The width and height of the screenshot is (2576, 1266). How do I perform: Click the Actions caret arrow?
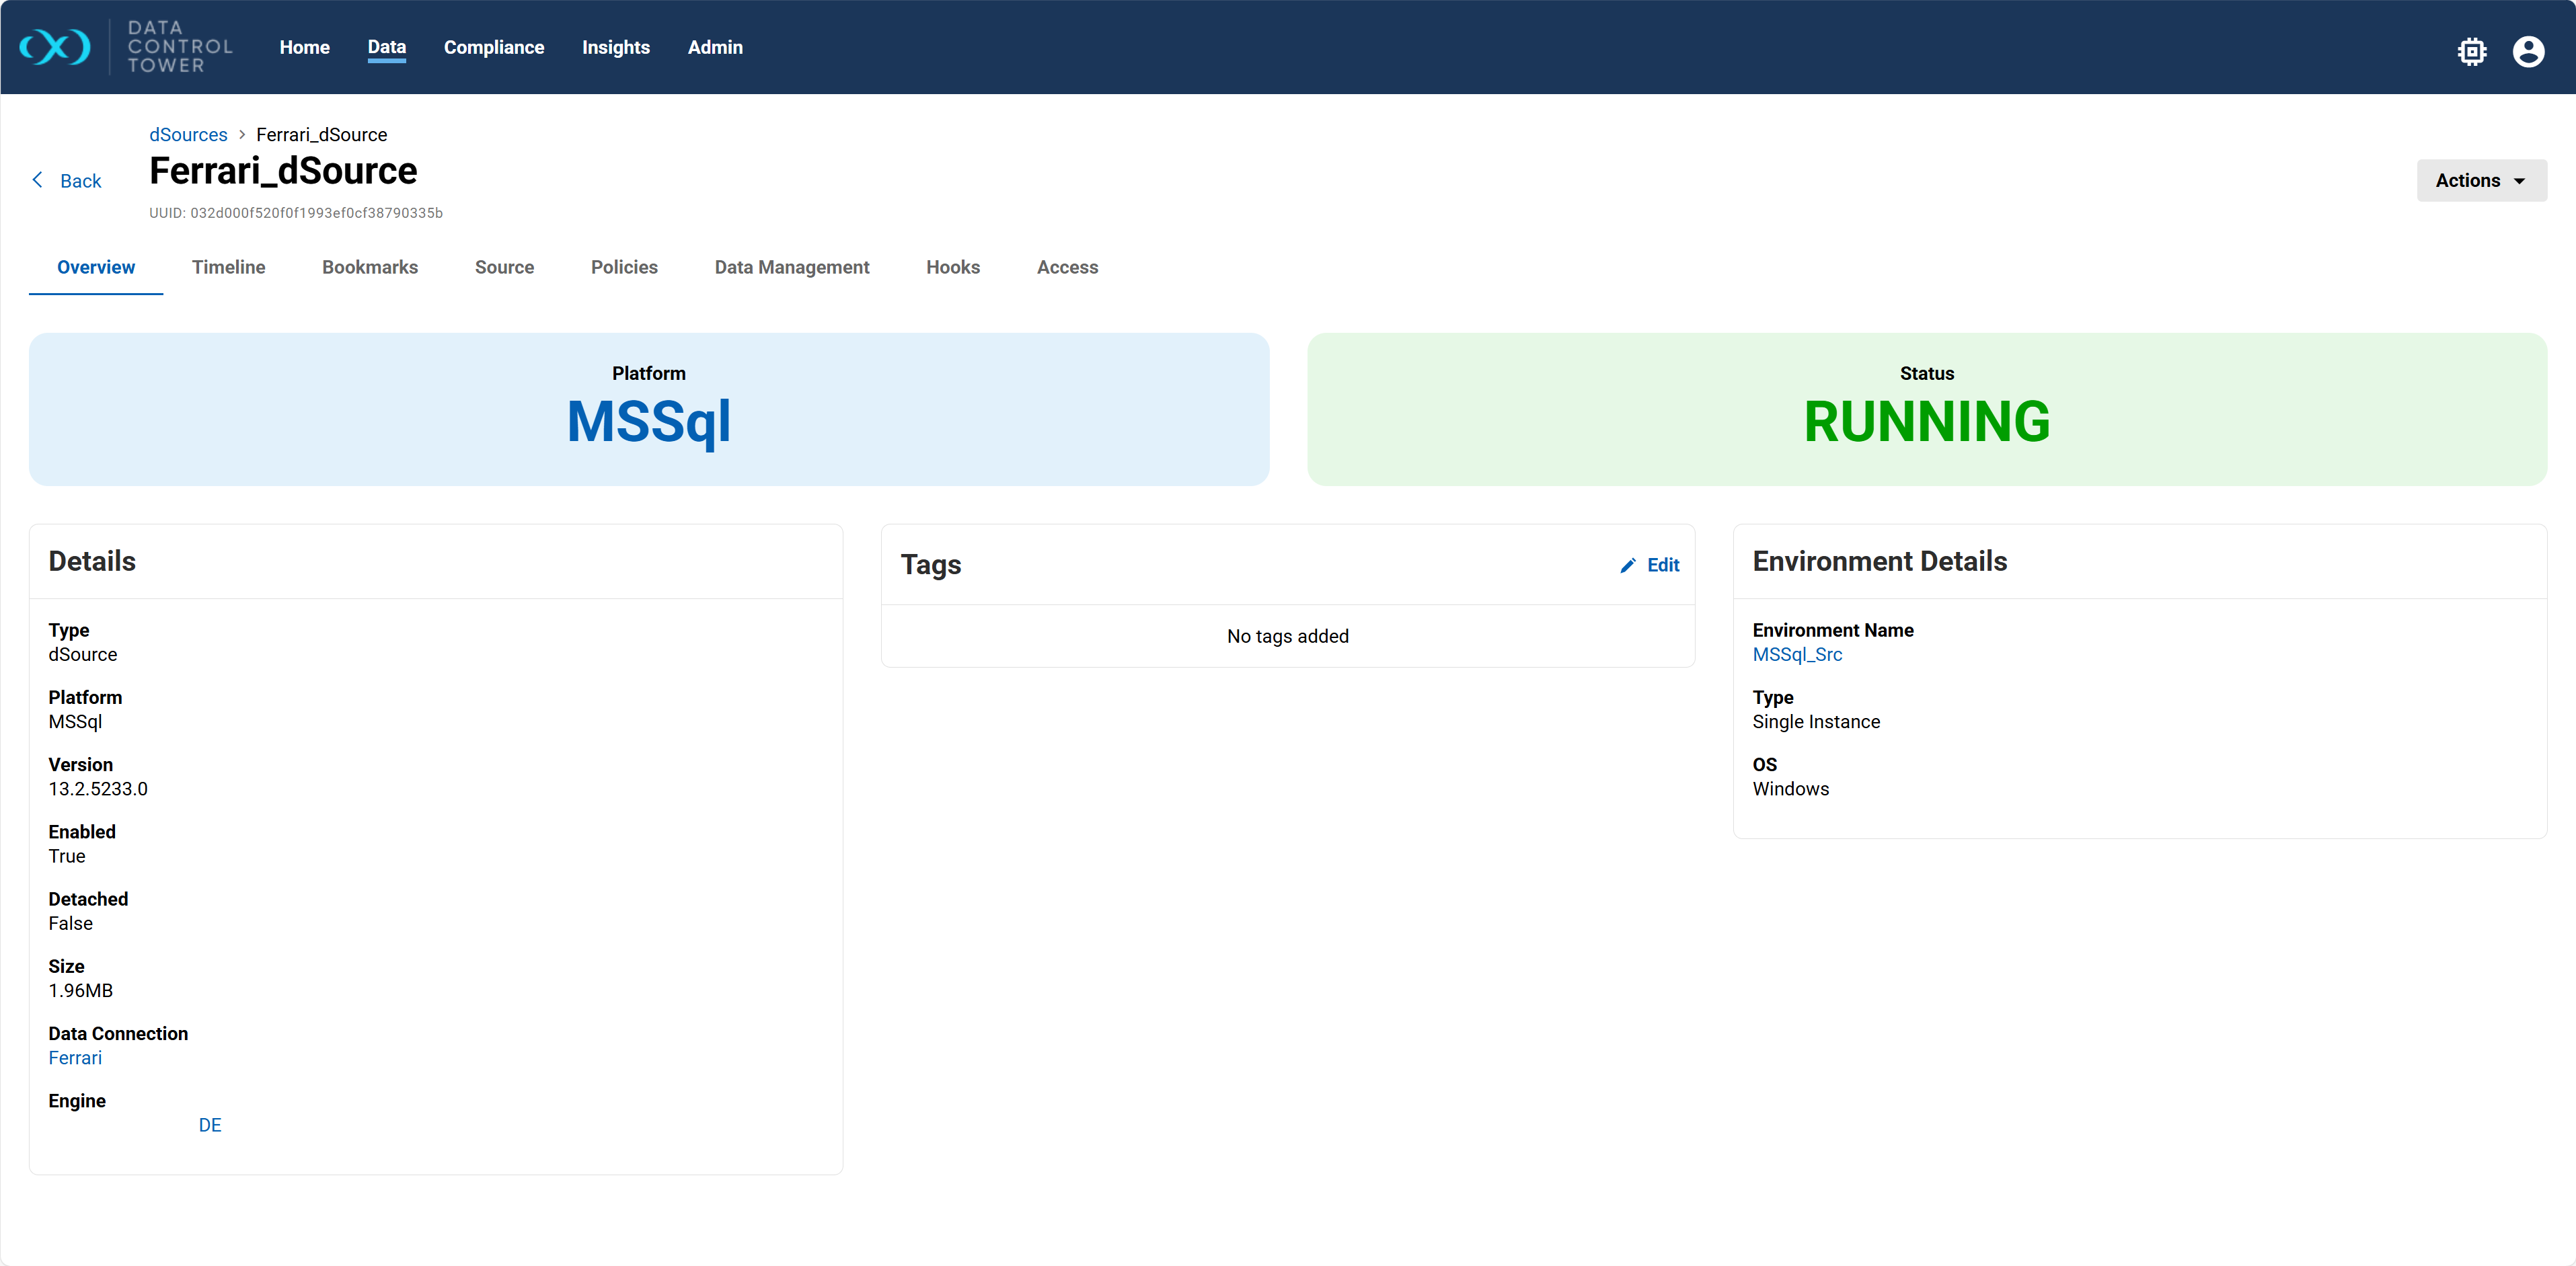pos(2520,181)
